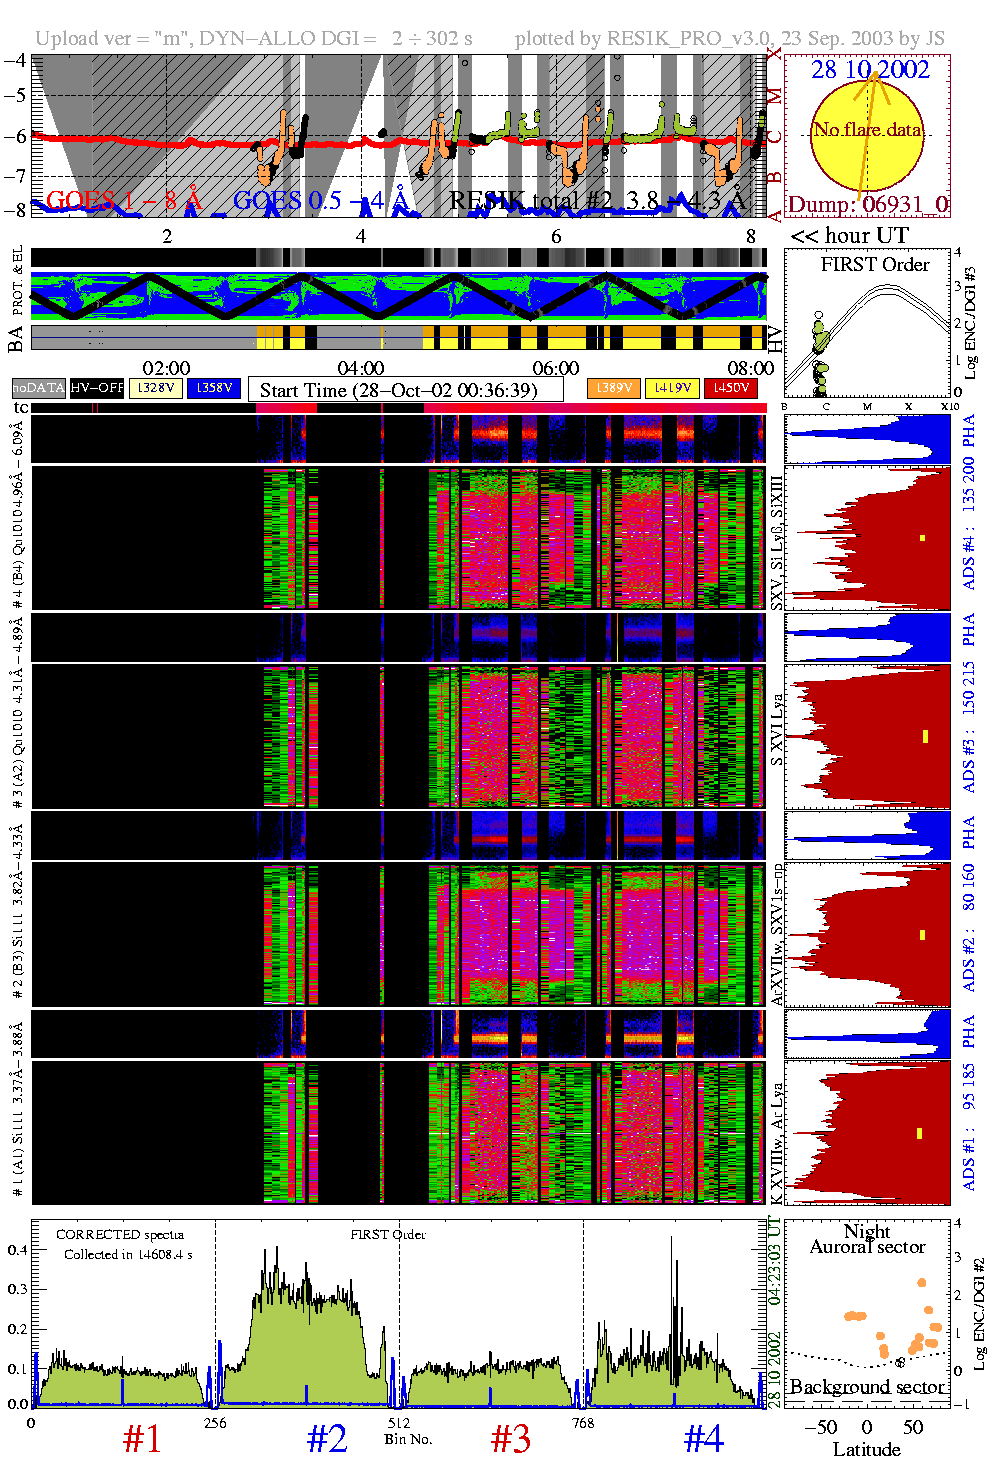This screenshot has height=1477, width=1004.
Task: Click the noDATA gray legend box
Action: [x=39, y=388]
